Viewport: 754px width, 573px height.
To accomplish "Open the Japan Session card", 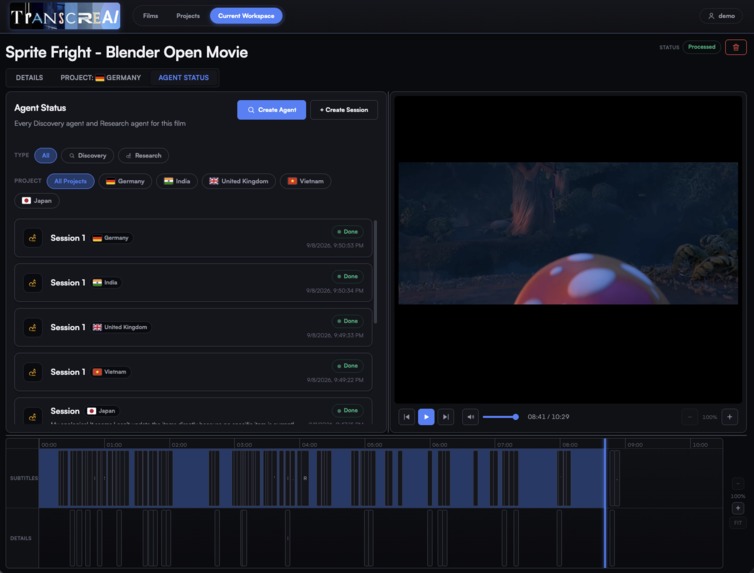I will (x=193, y=411).
